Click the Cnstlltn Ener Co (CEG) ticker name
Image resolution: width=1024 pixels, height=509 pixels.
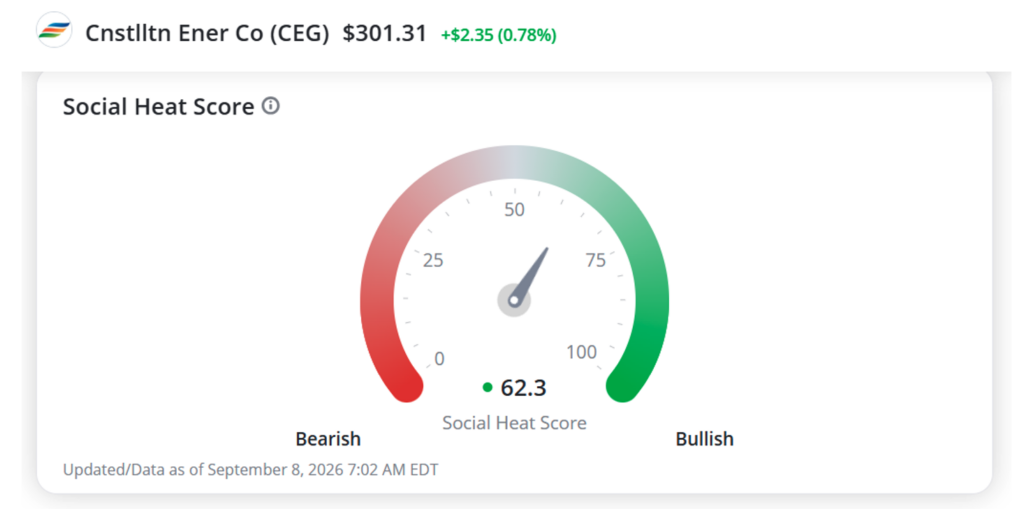[208, 33]
